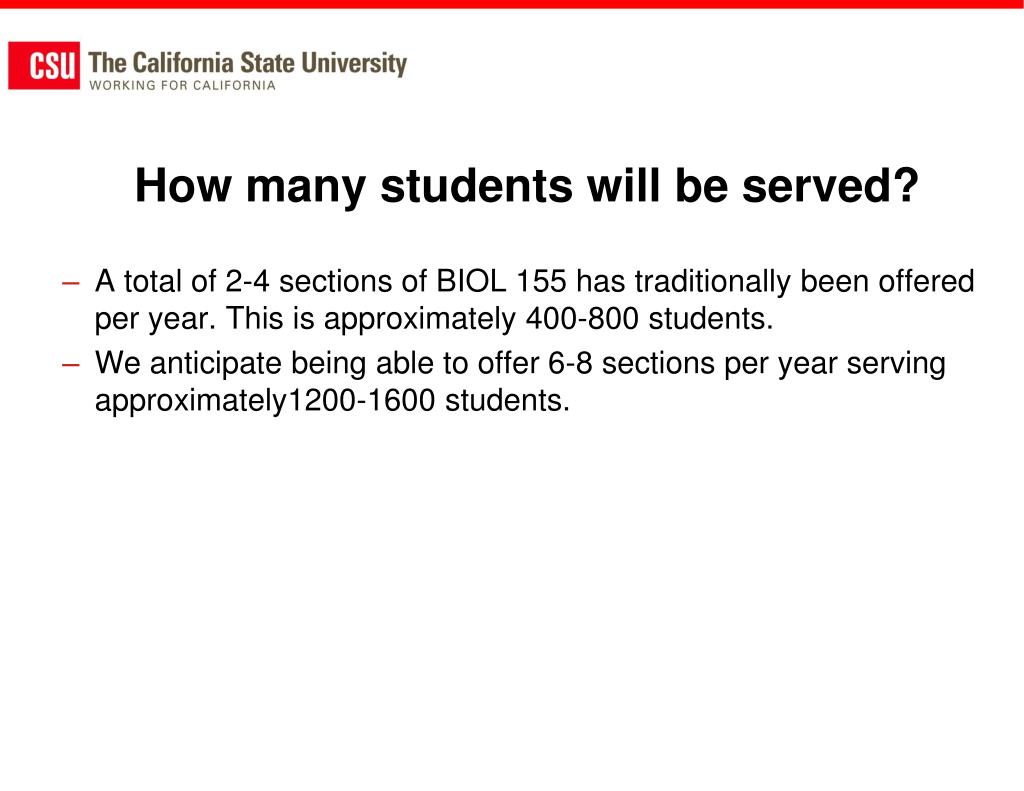Click the word 'served?' in the title
Viewport: 1024px width, 791px height.
[x=831, y=186]
